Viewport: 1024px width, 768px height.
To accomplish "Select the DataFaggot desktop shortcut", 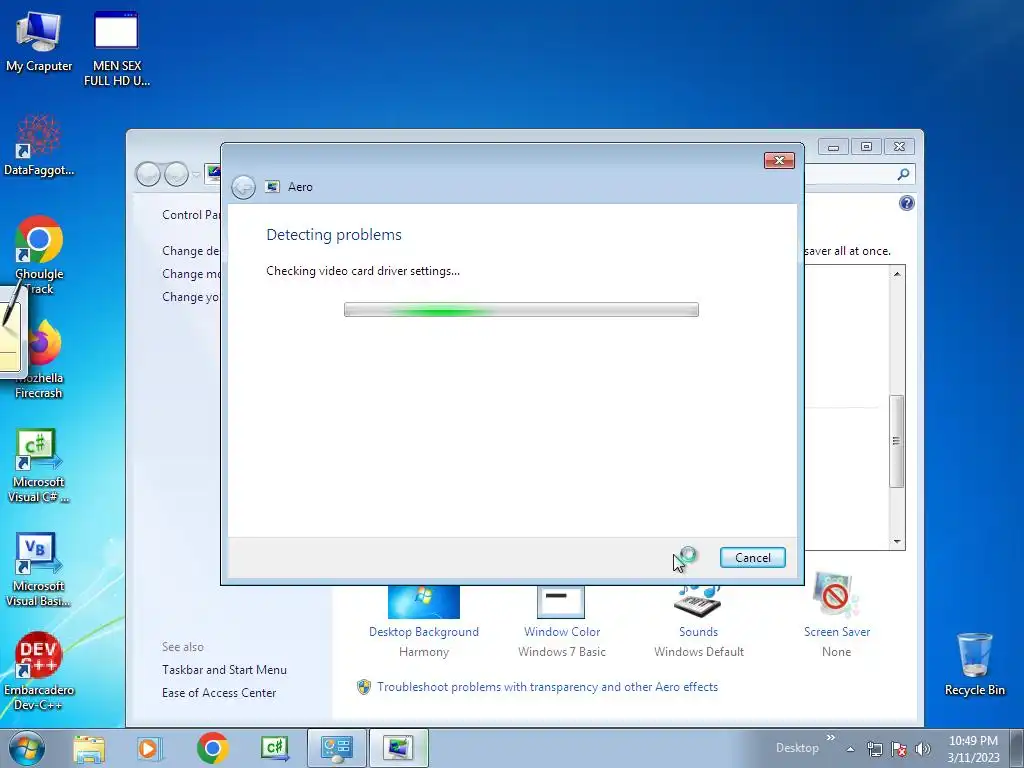I will pyautogui.click(x=39, y=146).
